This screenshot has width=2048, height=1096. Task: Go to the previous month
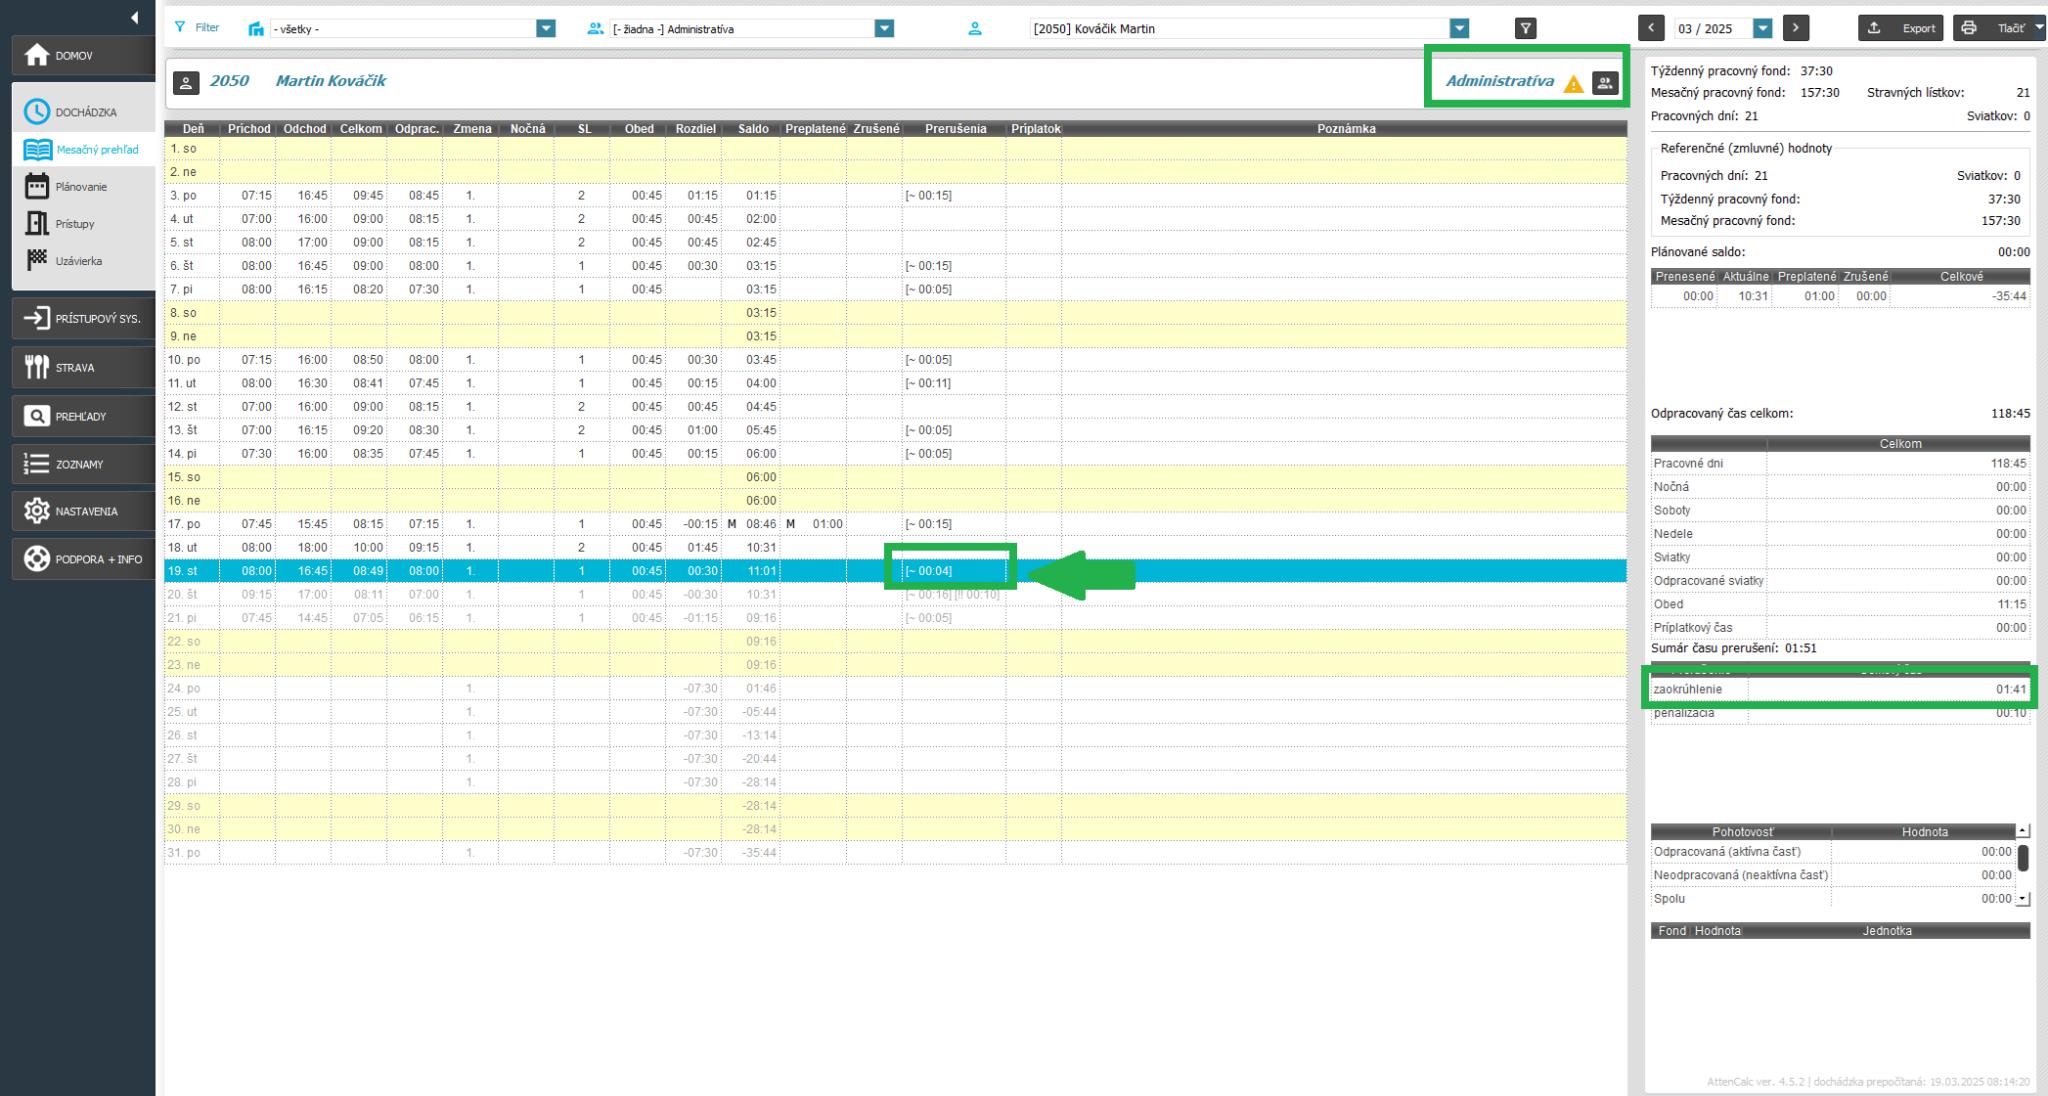coord(1651,28)
